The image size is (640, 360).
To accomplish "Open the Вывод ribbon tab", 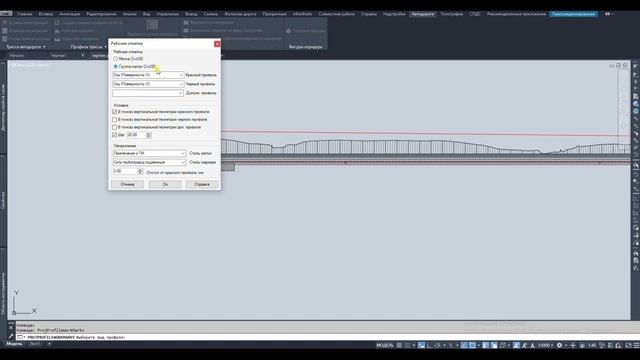I will coord(191,14).
